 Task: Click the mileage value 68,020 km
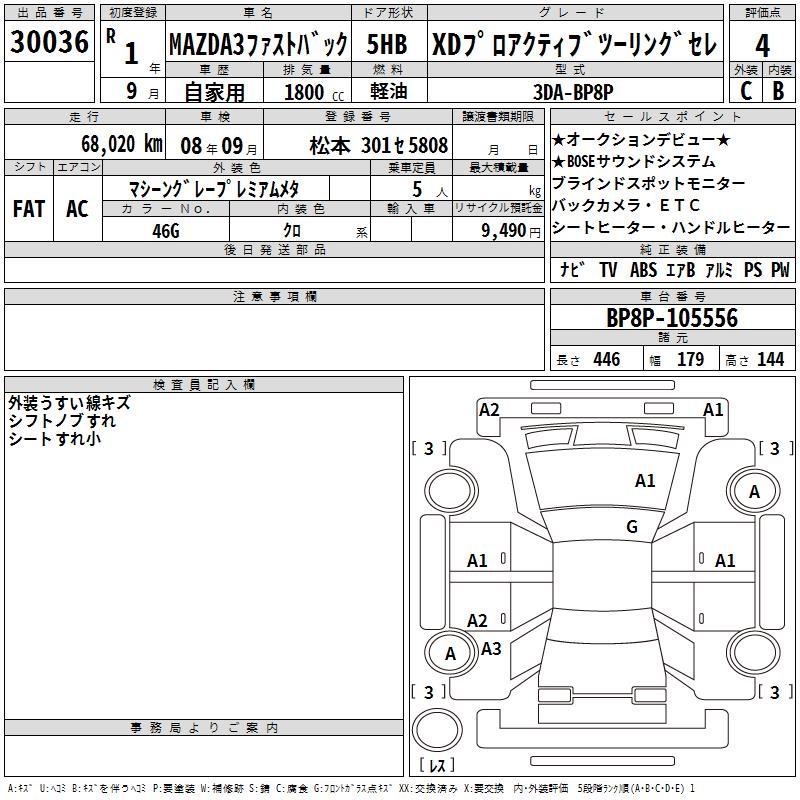pos(122,144)
